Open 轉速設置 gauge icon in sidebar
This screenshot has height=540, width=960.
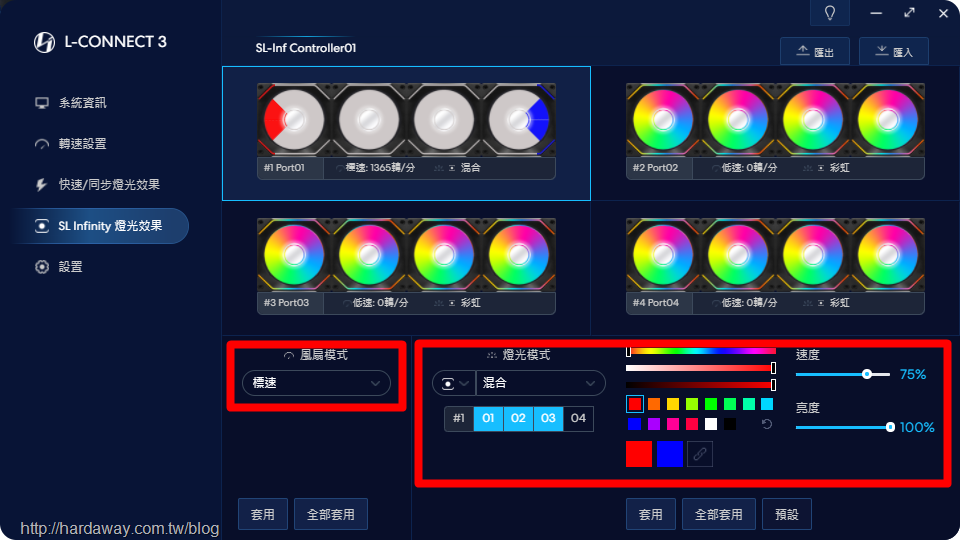(42, 144)
